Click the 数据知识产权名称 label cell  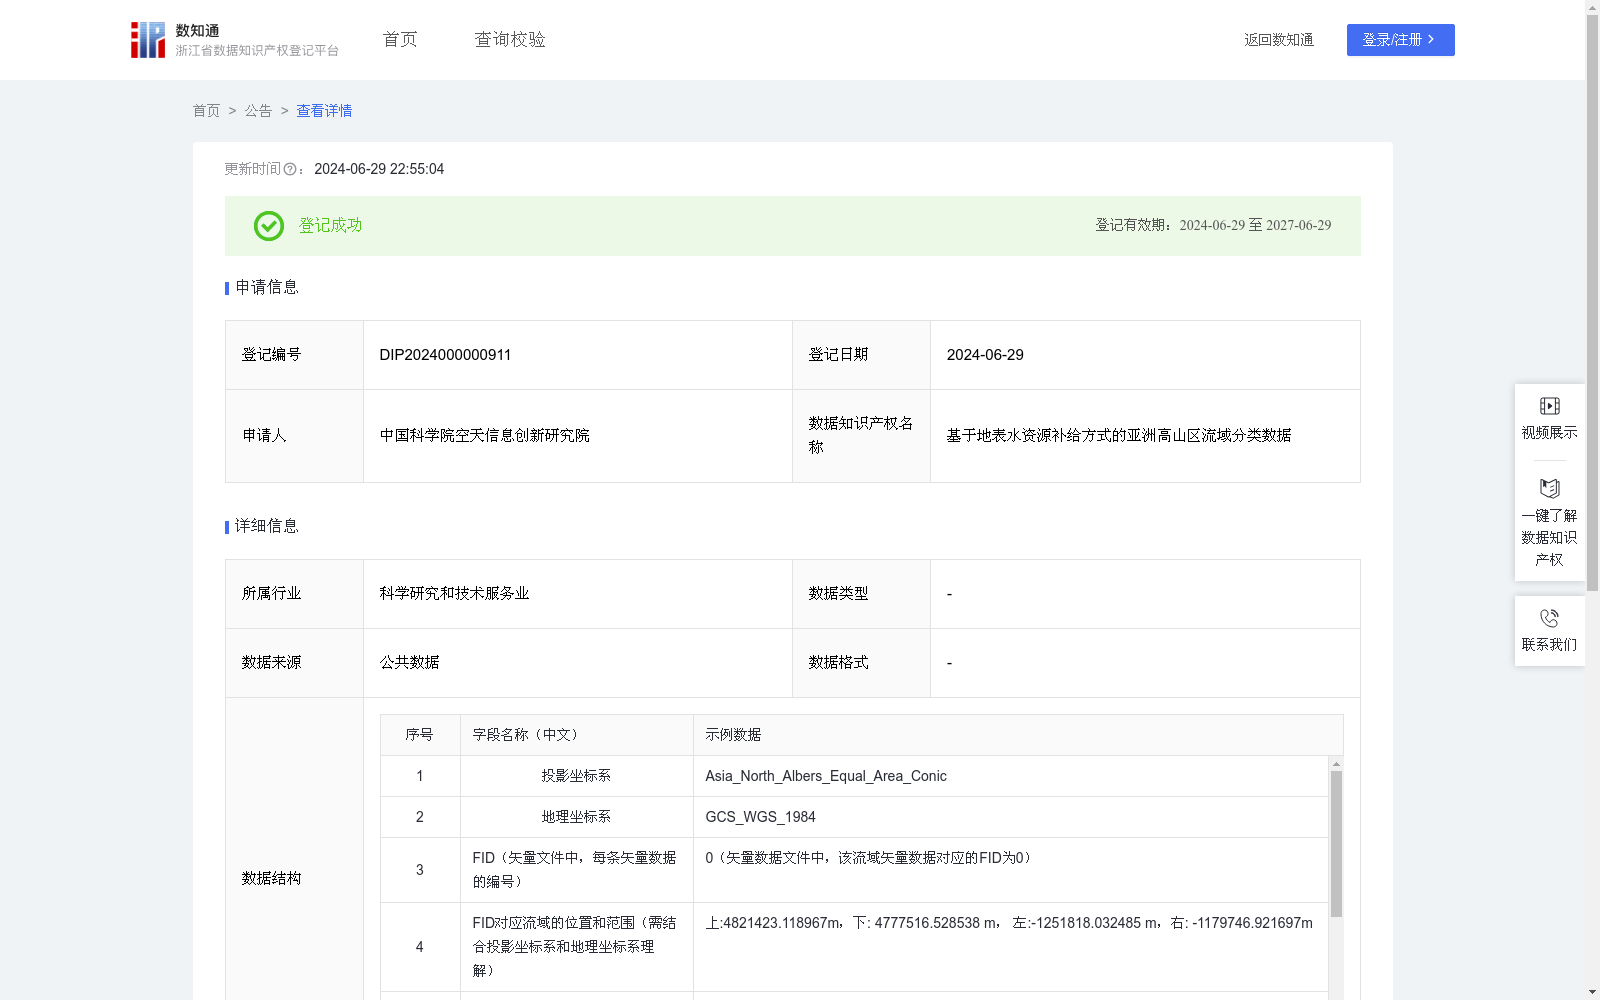point(861,436)
